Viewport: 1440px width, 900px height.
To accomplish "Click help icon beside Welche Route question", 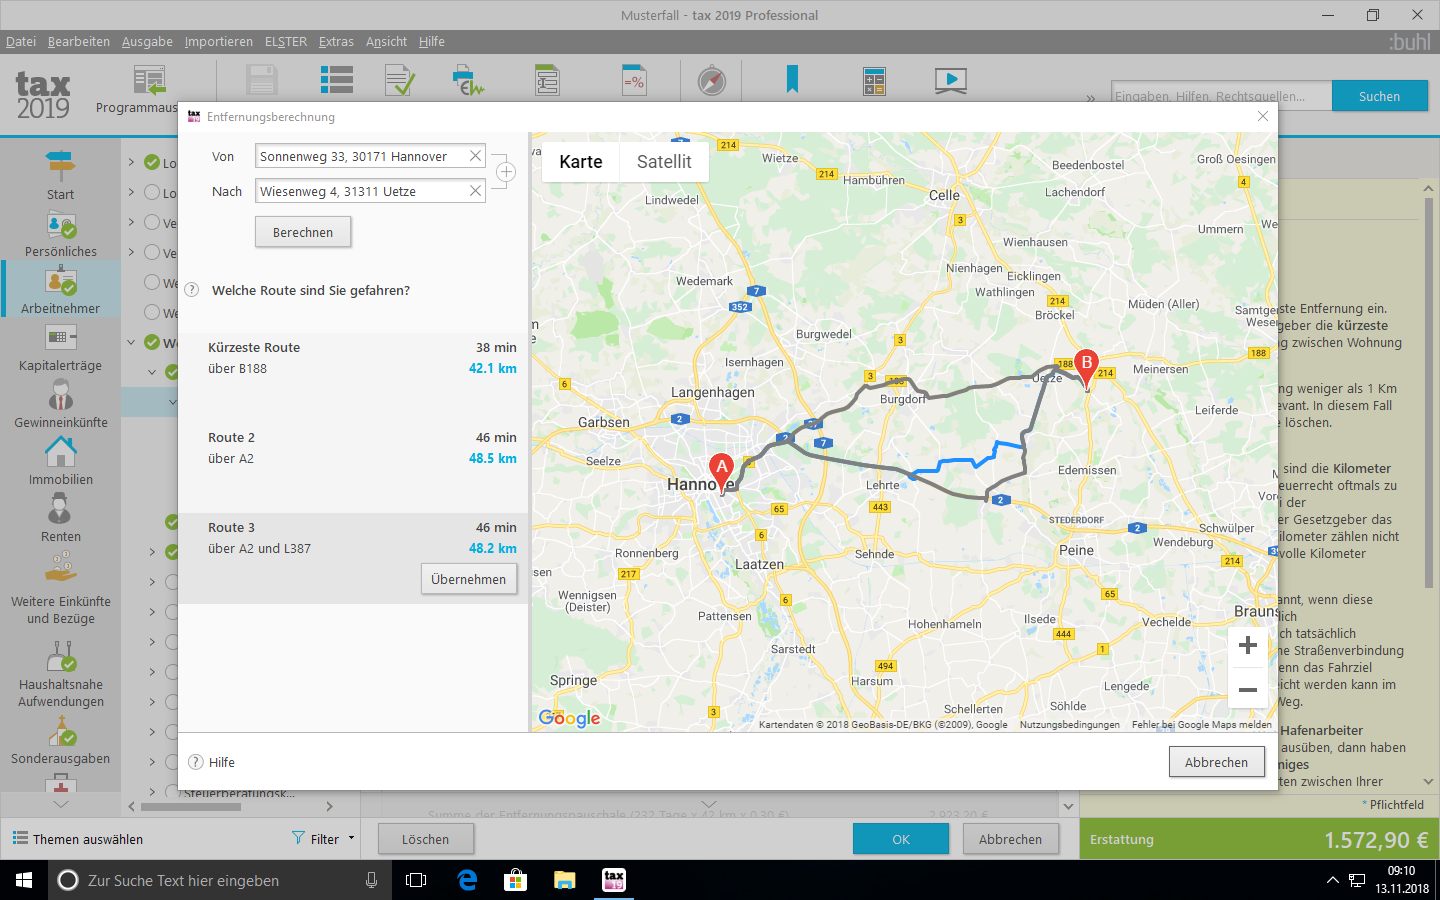I will pos(192,290).
